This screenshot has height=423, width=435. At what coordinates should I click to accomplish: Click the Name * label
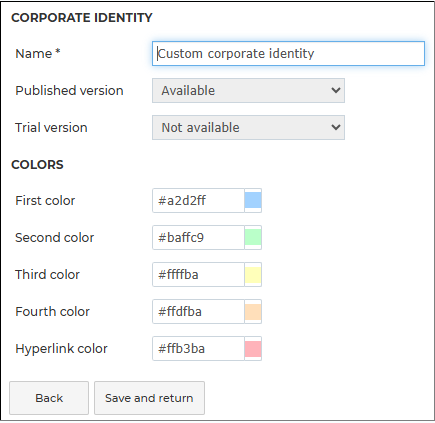(38, 54)
